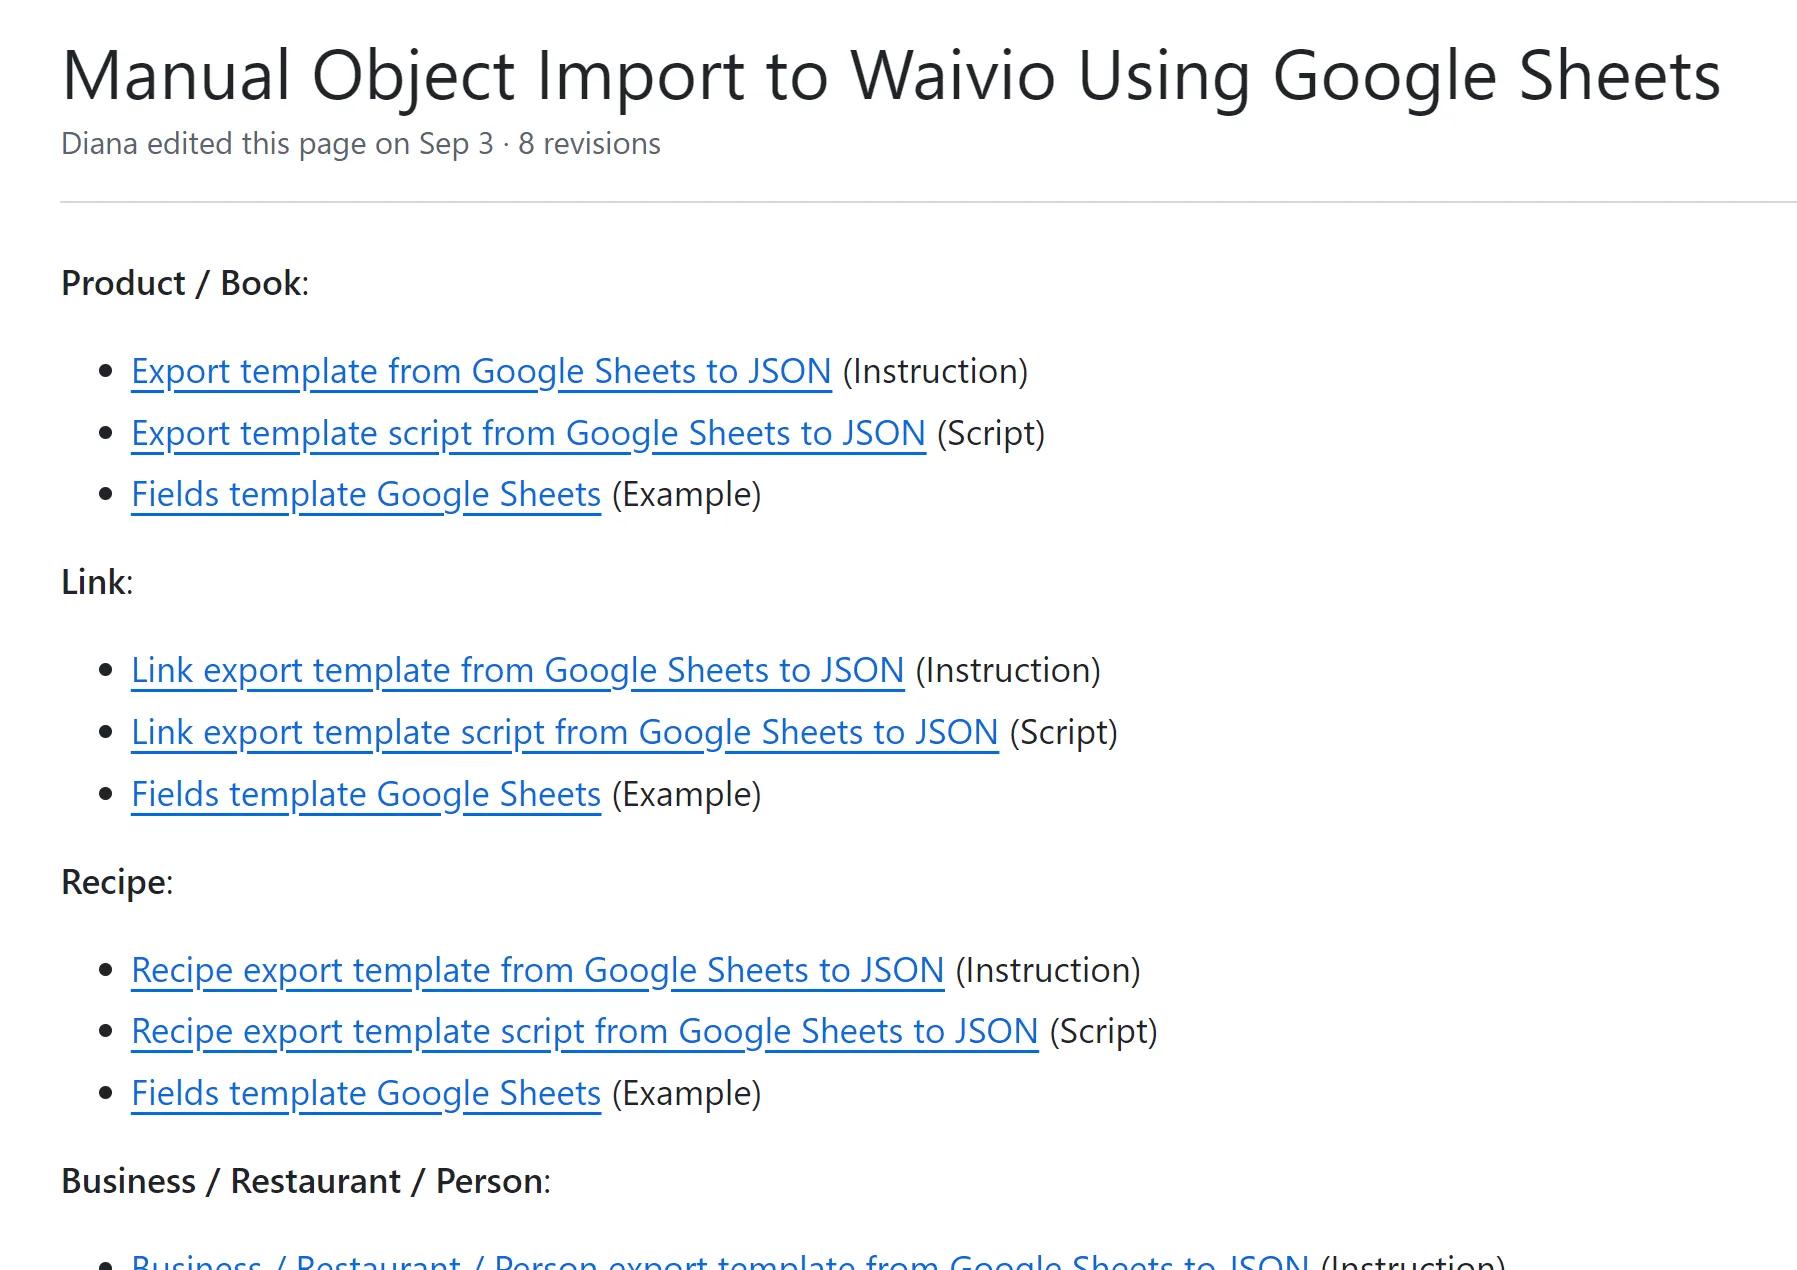Click the page title Manual Object Import heading

[891, 76]
